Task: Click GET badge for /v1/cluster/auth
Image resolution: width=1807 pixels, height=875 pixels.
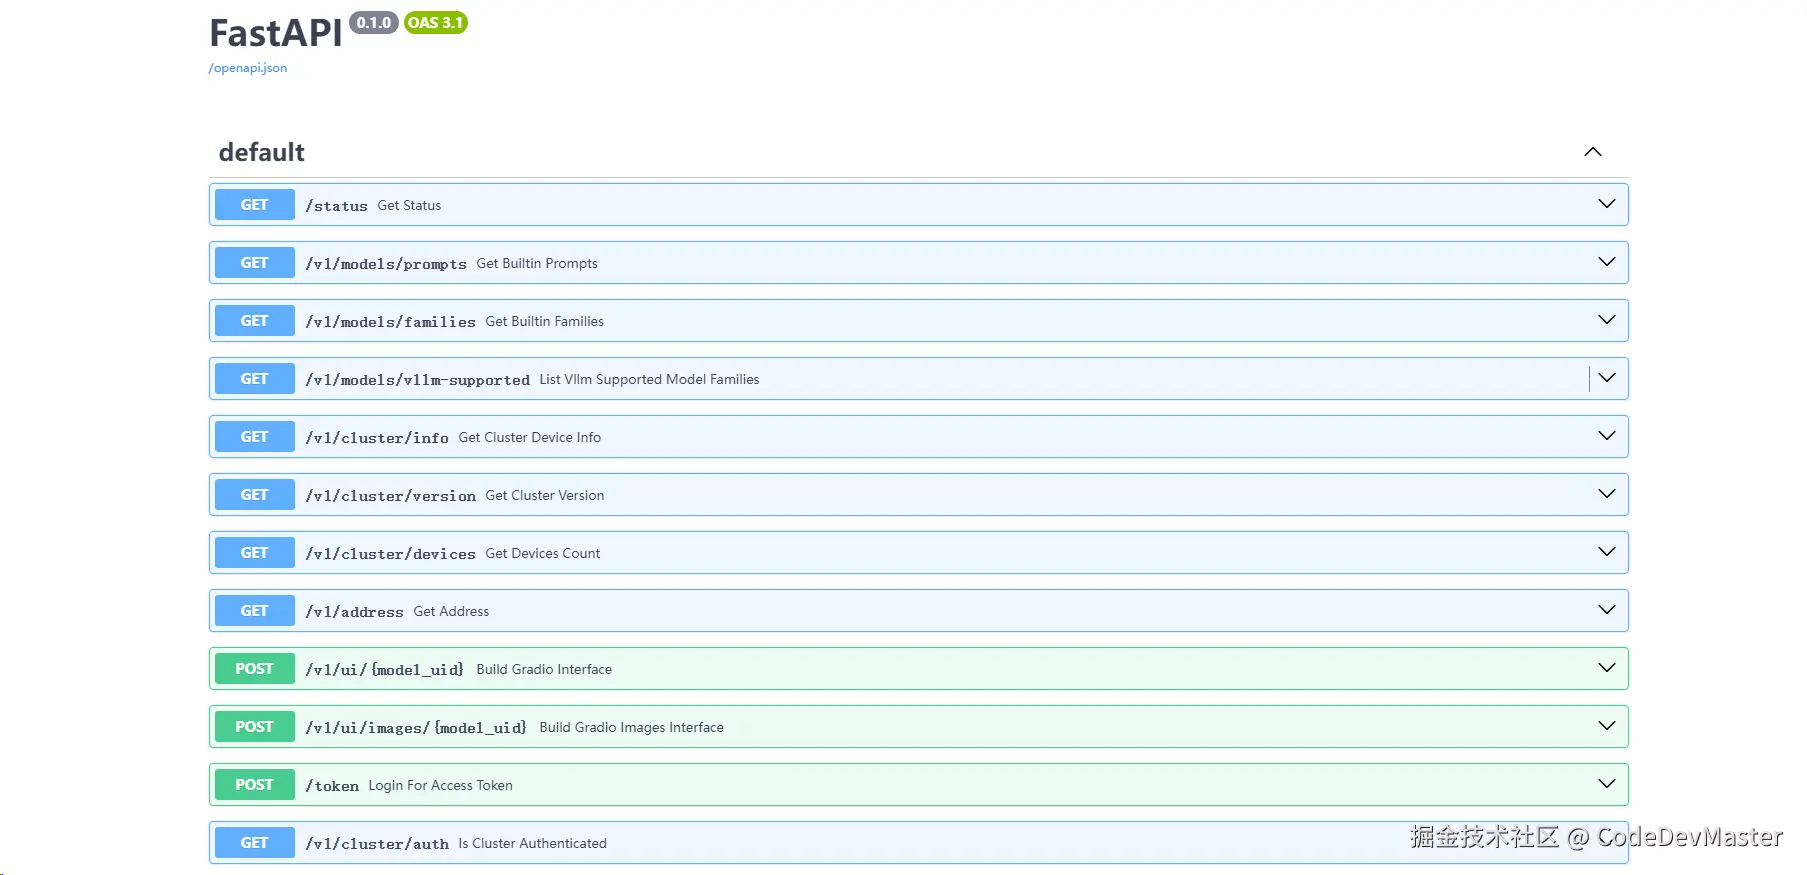Action: coord(255,843)
